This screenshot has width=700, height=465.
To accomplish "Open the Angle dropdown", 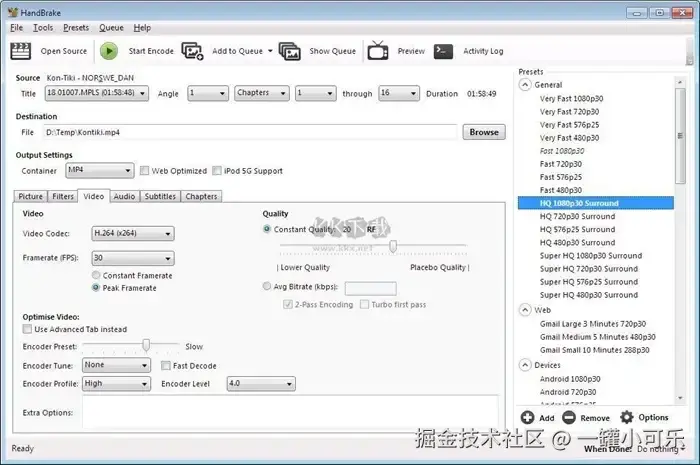I will [x=208, y=93].
